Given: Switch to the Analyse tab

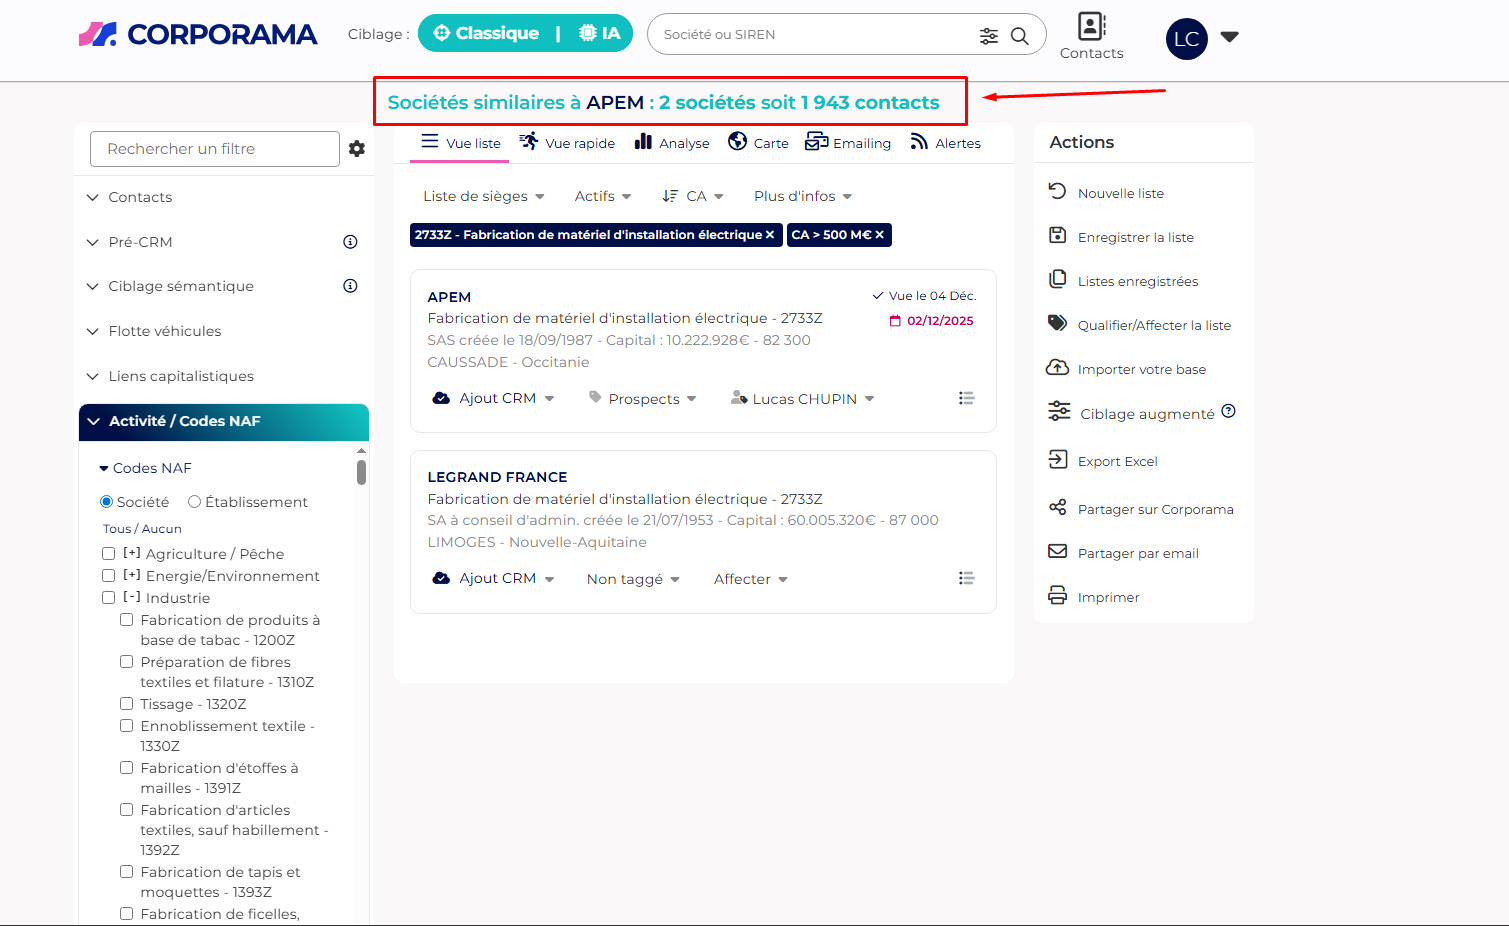Looking at the screenshot, I should [672, 143].
